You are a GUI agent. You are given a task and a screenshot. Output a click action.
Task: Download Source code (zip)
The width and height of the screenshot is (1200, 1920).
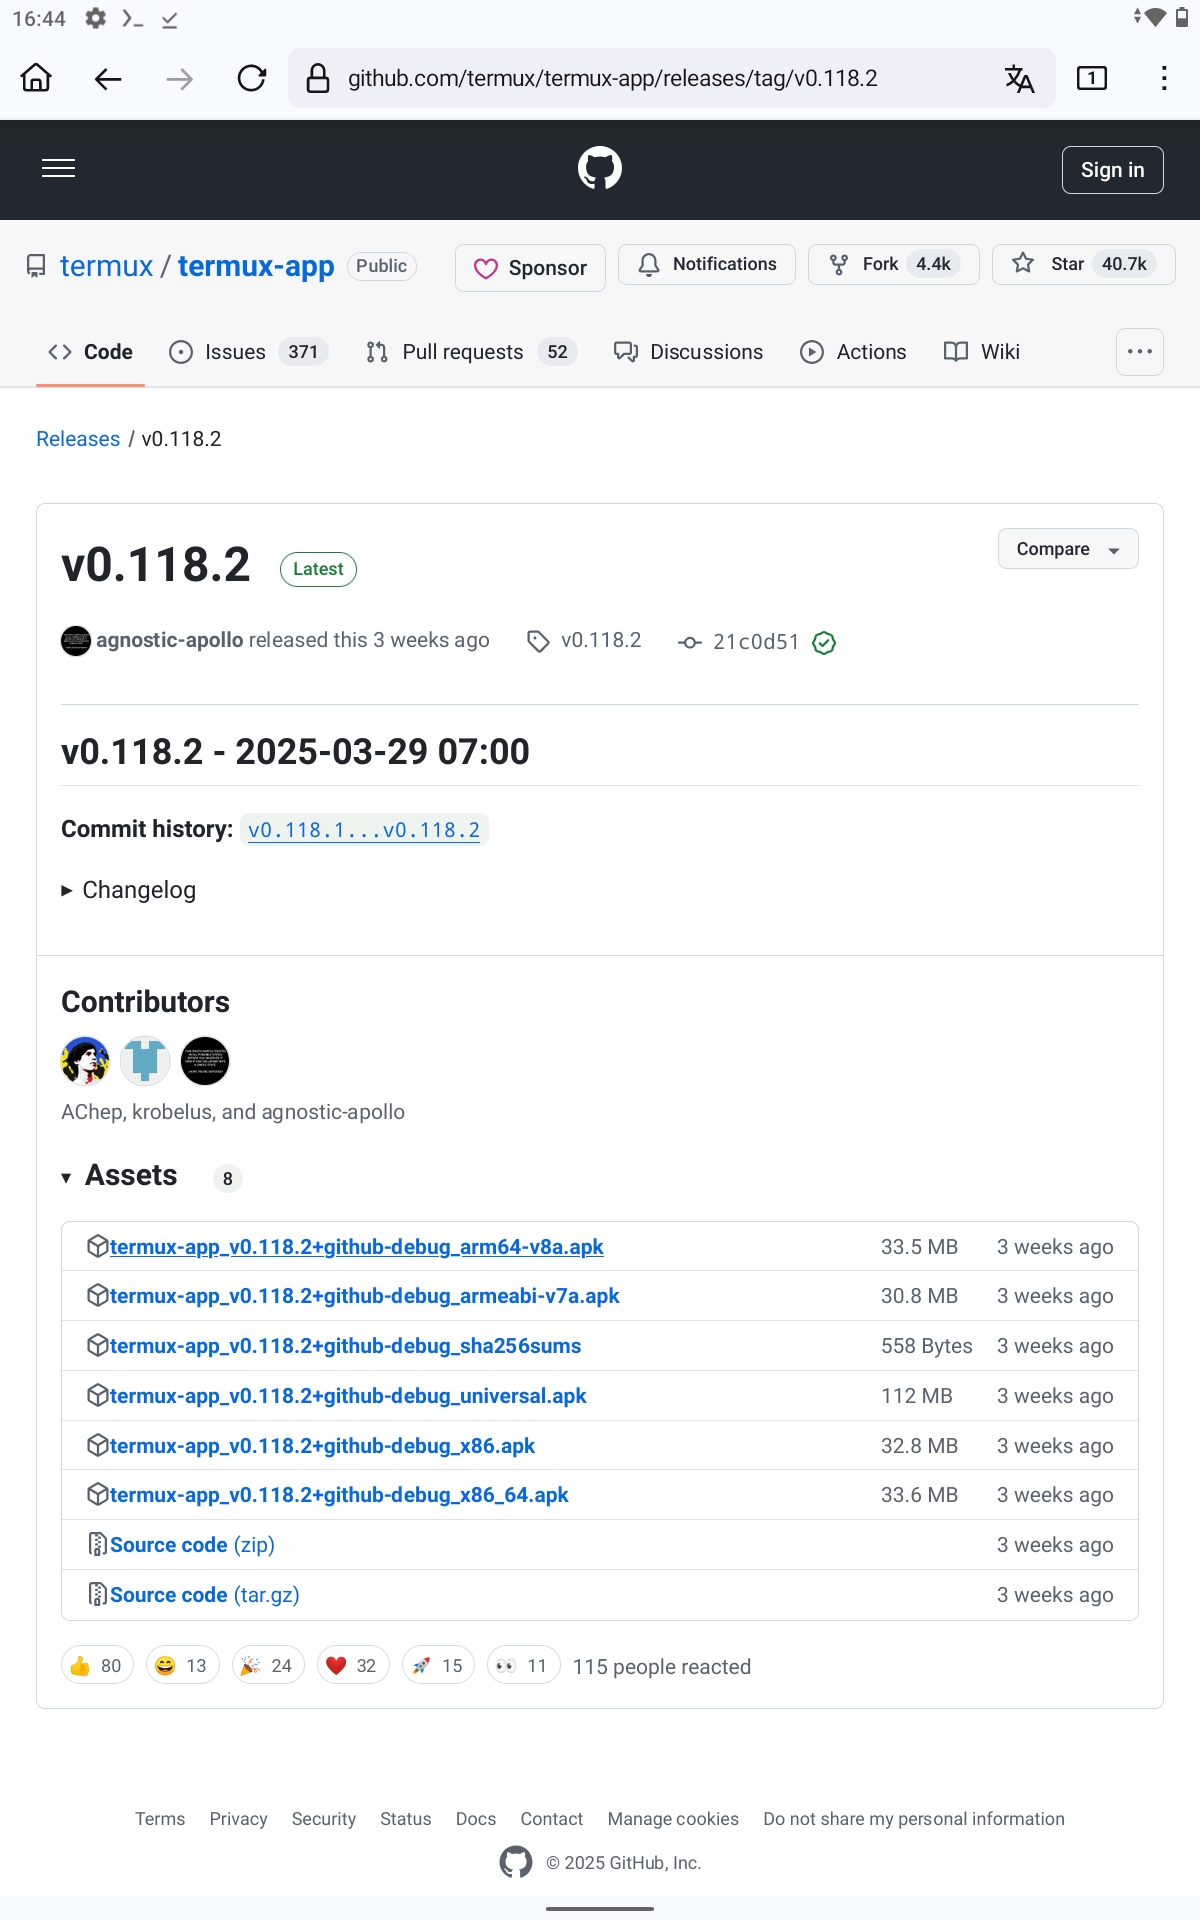point(192,1545)
